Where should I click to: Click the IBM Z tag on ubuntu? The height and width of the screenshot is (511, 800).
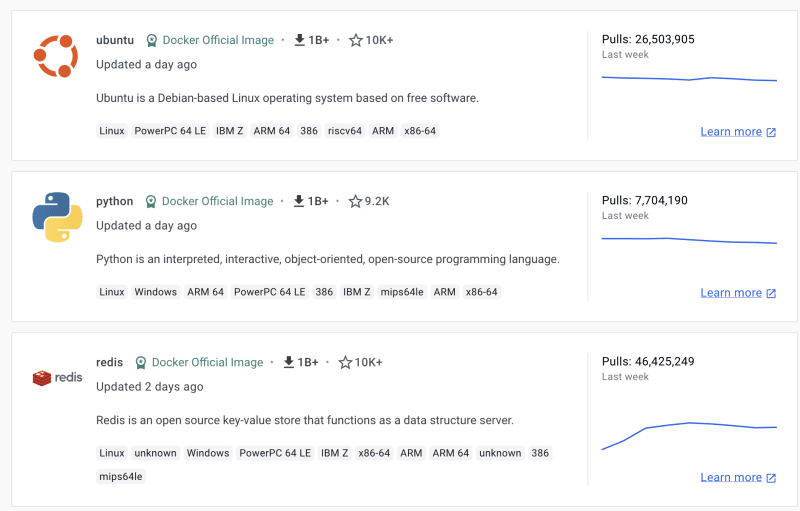point(229,131)
